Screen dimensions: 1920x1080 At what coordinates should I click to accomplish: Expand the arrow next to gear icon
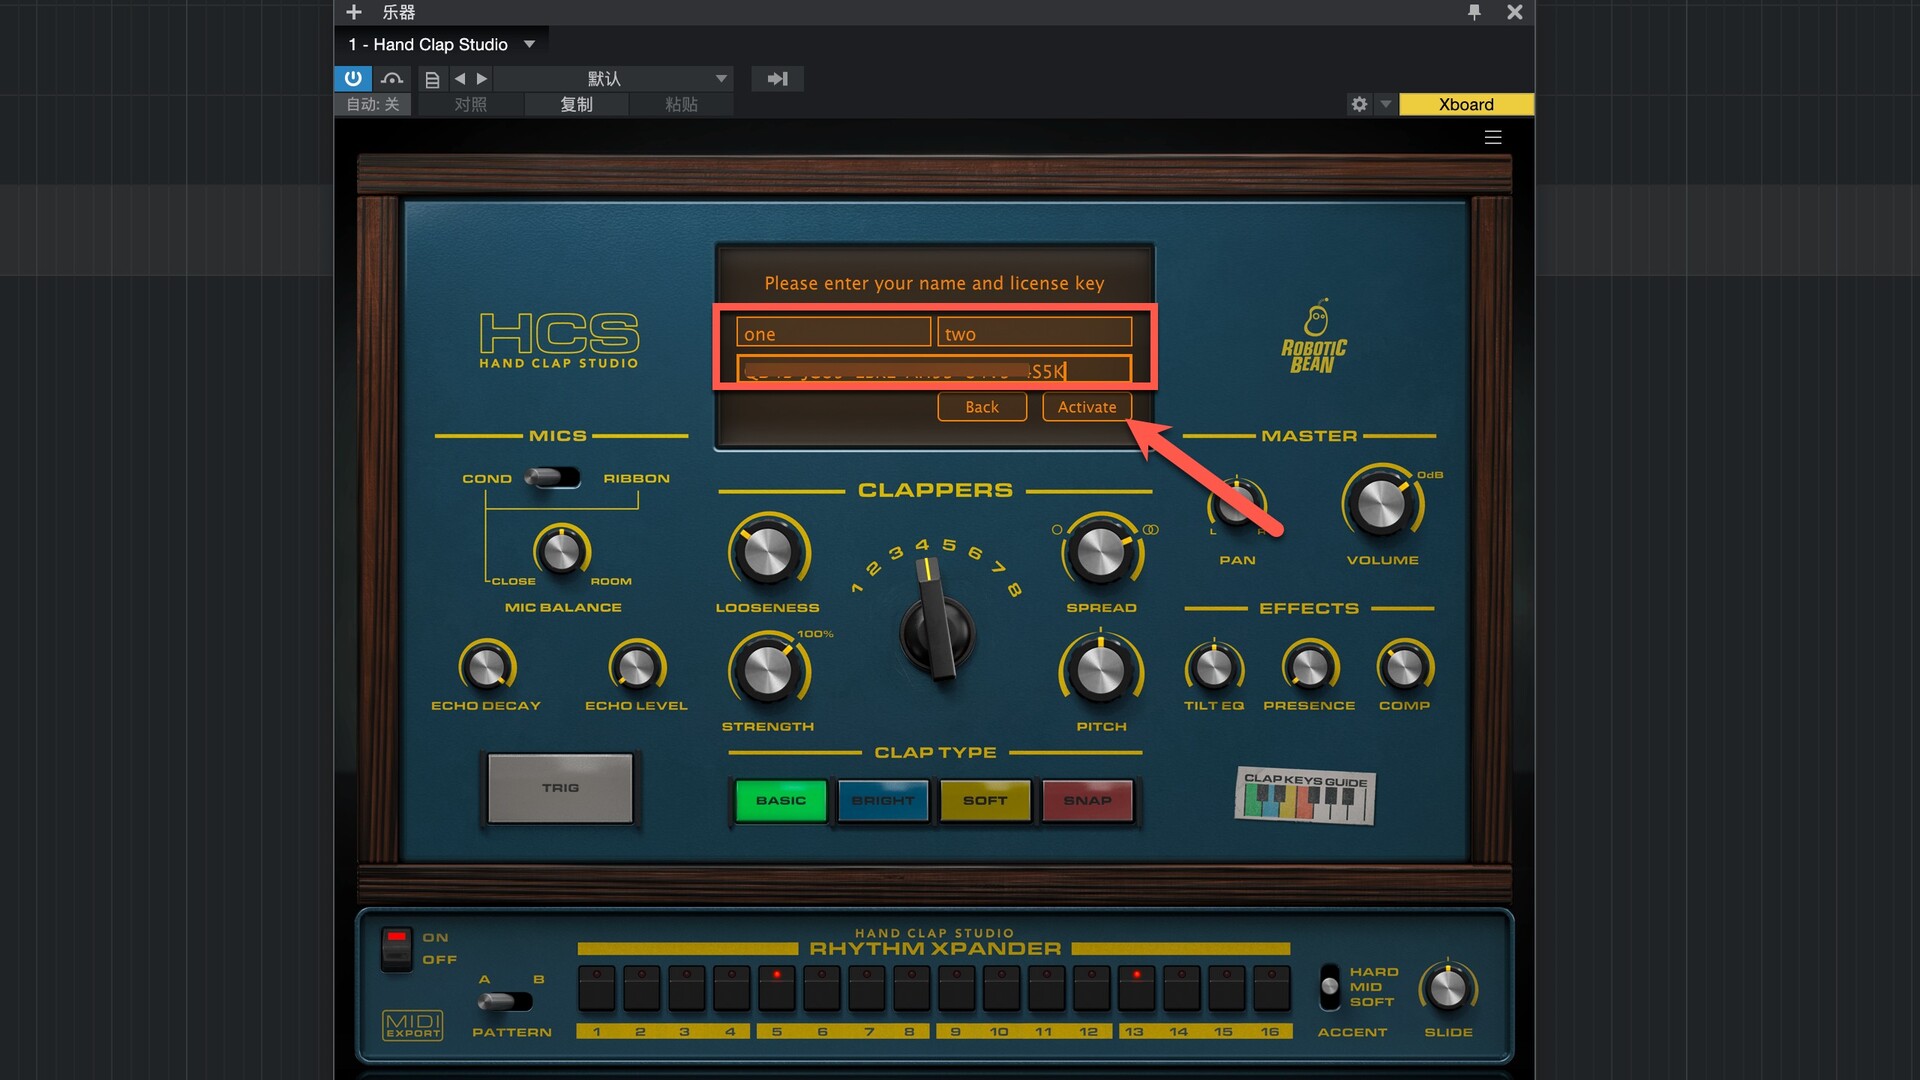click(1385, 104)
